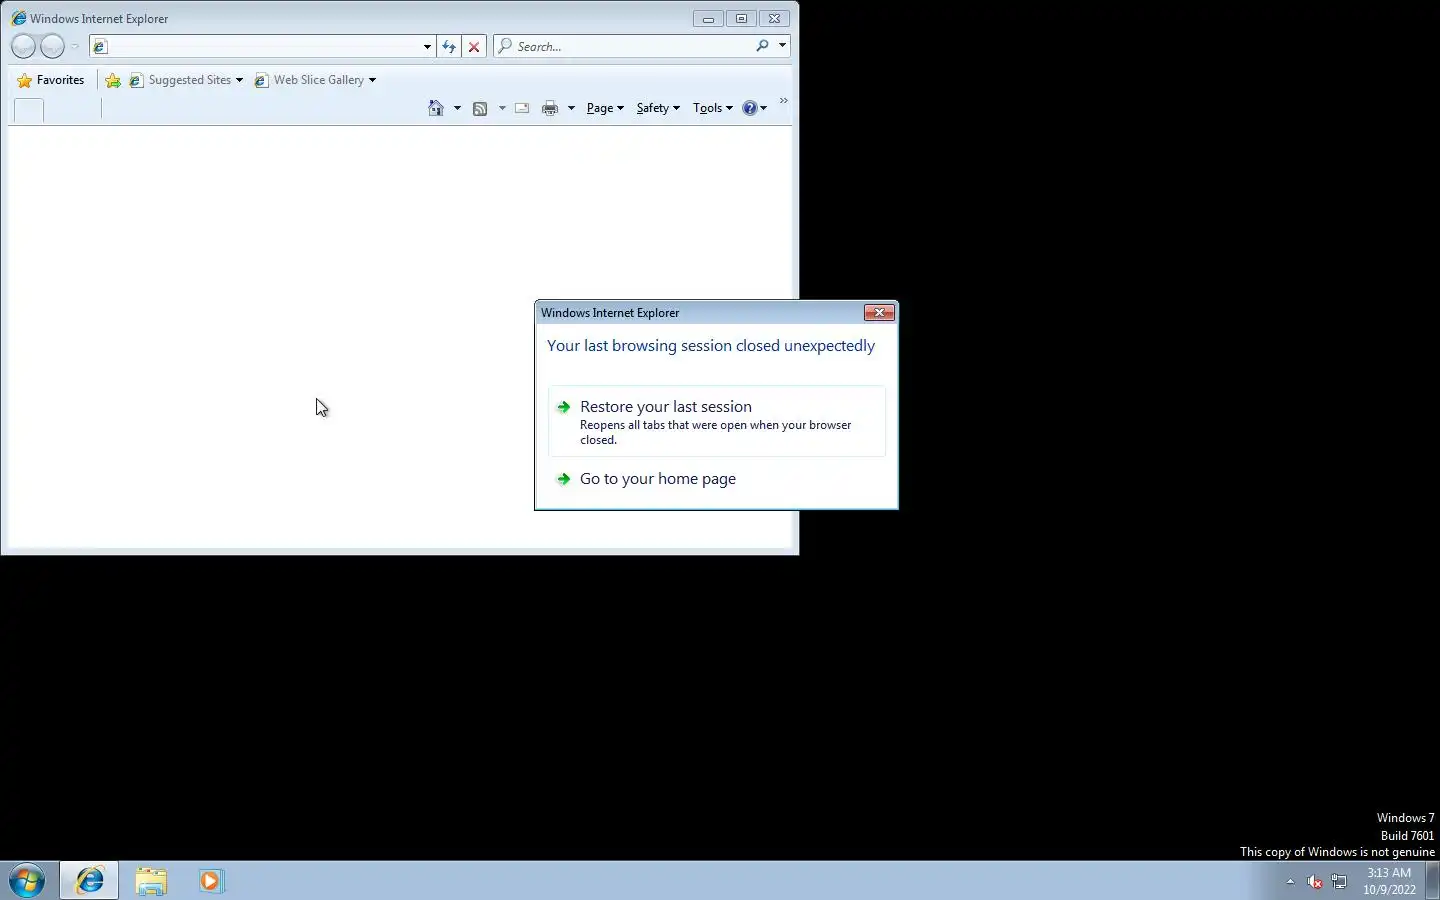Expand the command bar overflow chevron
The height and width of the screenshot is (900, 1440).
point(783,101)
